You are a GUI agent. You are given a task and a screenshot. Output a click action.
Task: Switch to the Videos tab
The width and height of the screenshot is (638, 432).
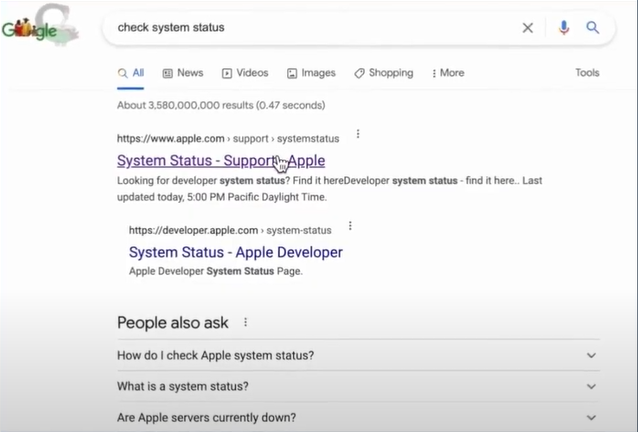[245, 73]
